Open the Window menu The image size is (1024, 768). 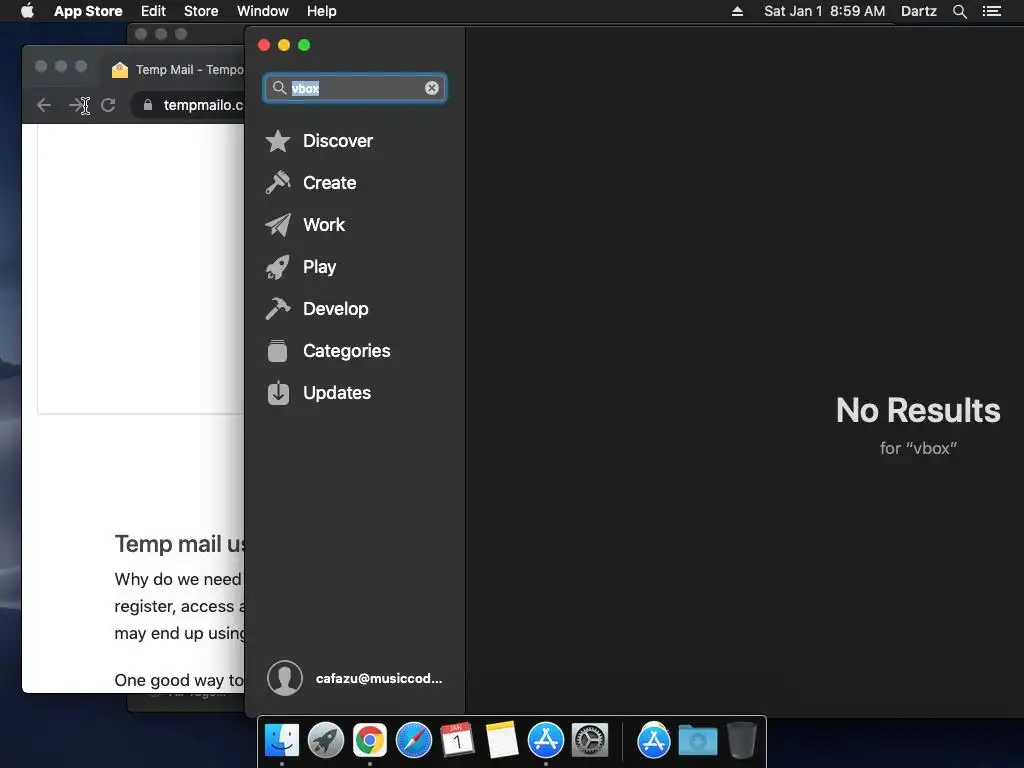pos(263,11)
